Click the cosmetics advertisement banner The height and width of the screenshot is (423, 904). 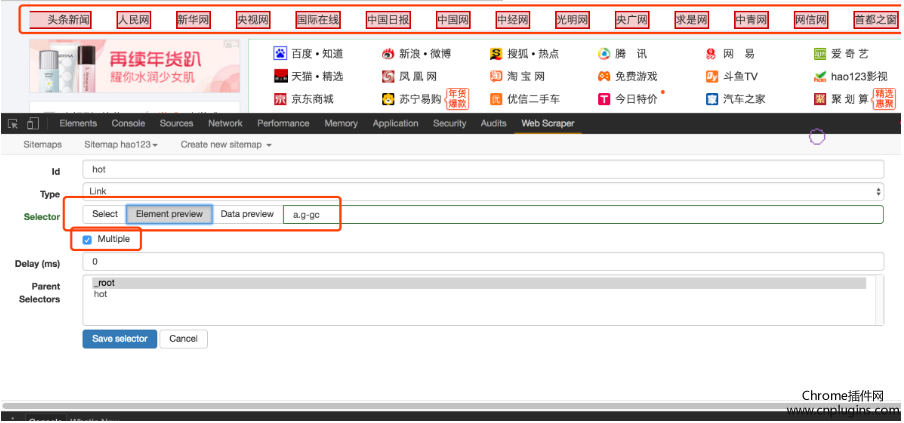[134, 66]
